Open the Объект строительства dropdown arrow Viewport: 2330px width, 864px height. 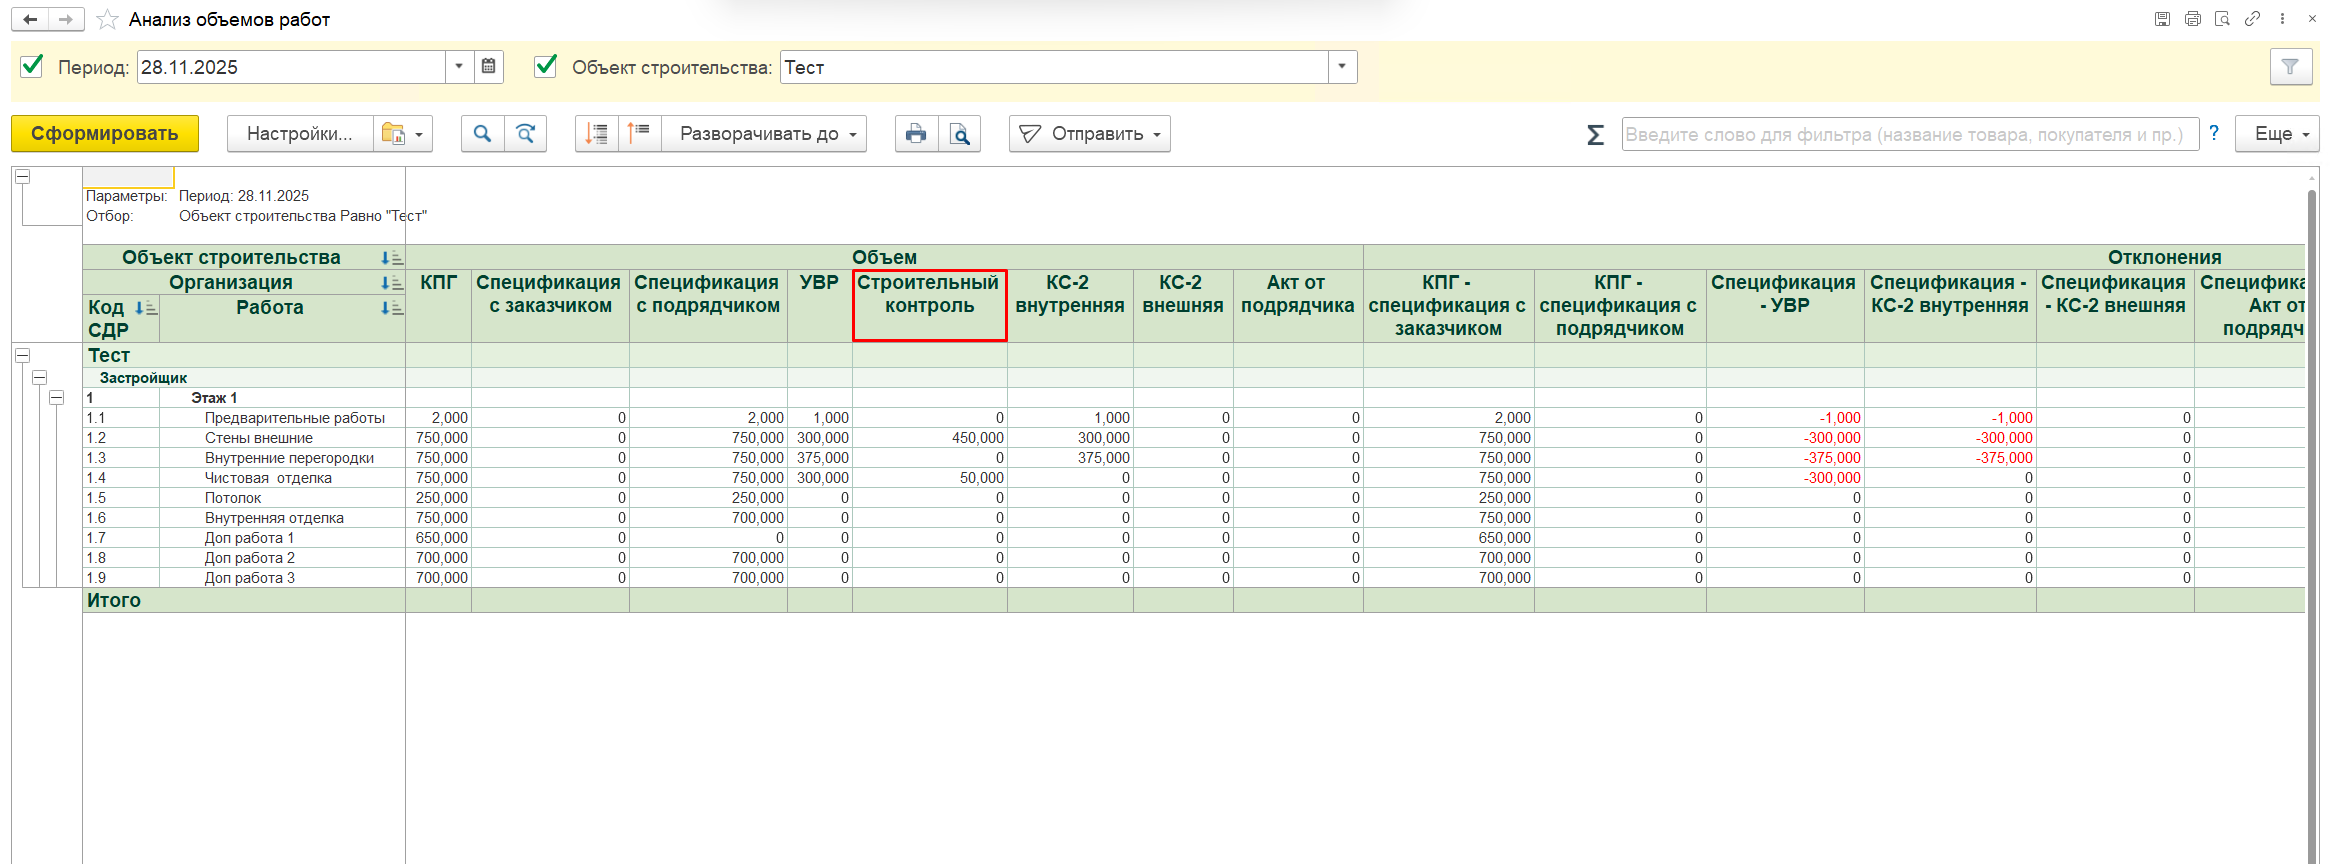1342,67
